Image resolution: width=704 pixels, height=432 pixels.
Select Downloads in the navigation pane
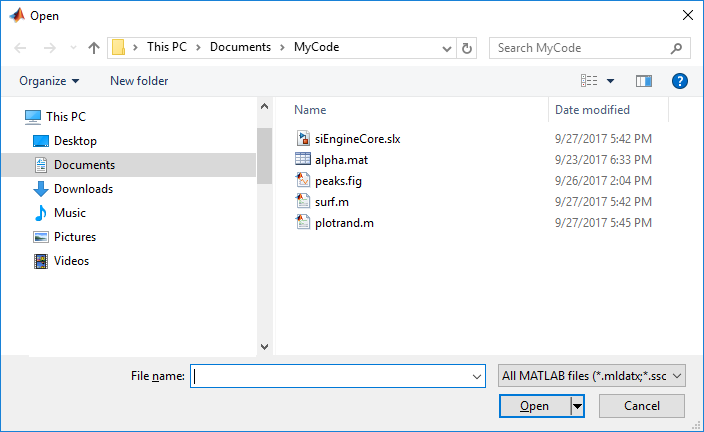coord(83,189)
